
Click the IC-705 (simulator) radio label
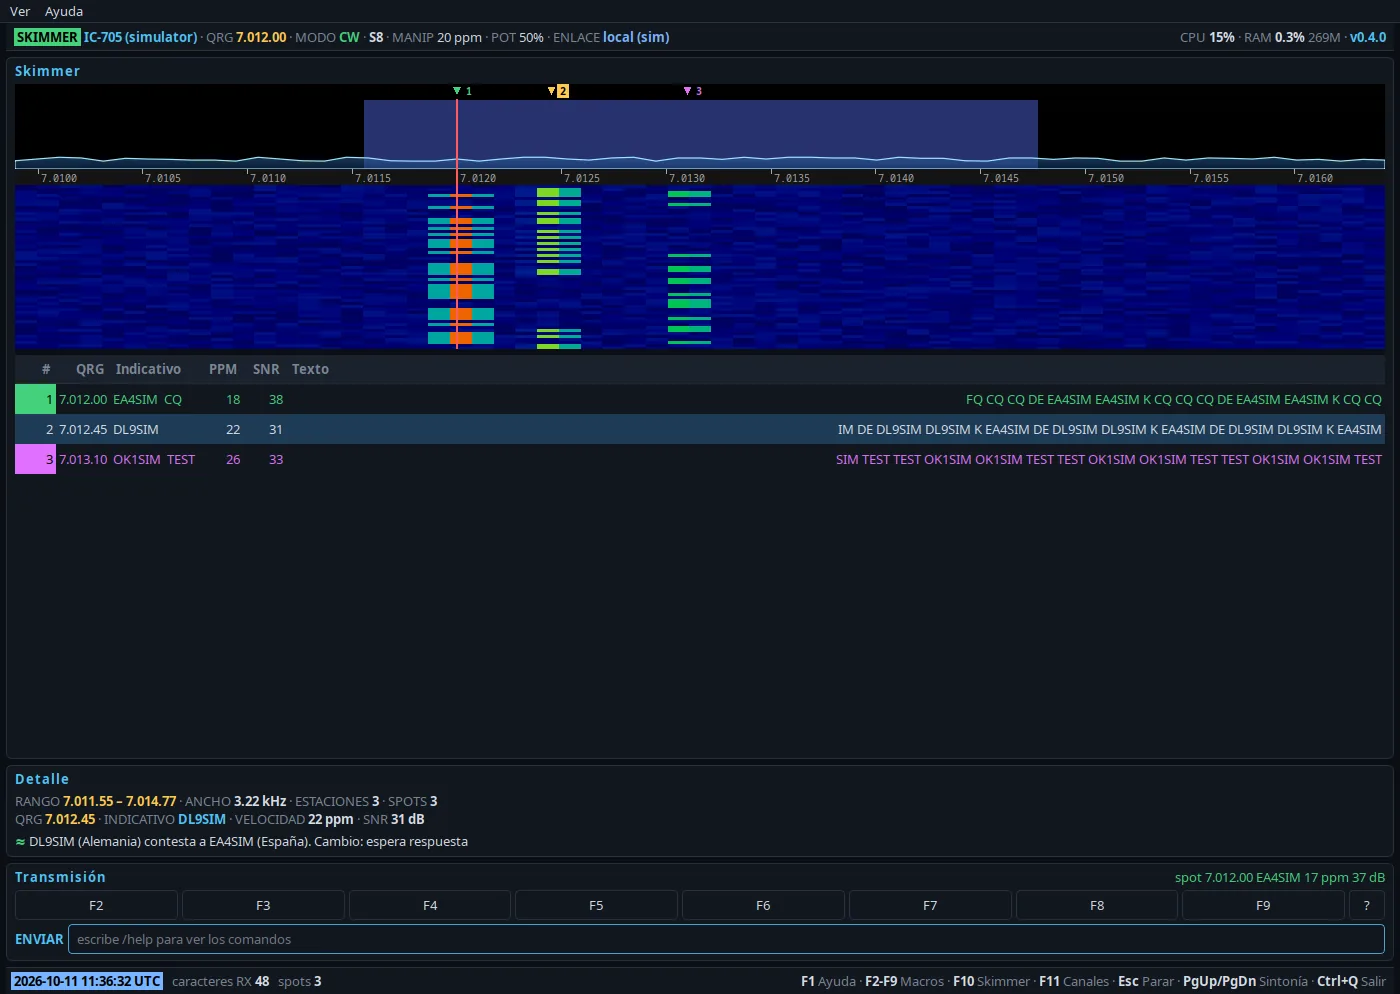140,37
